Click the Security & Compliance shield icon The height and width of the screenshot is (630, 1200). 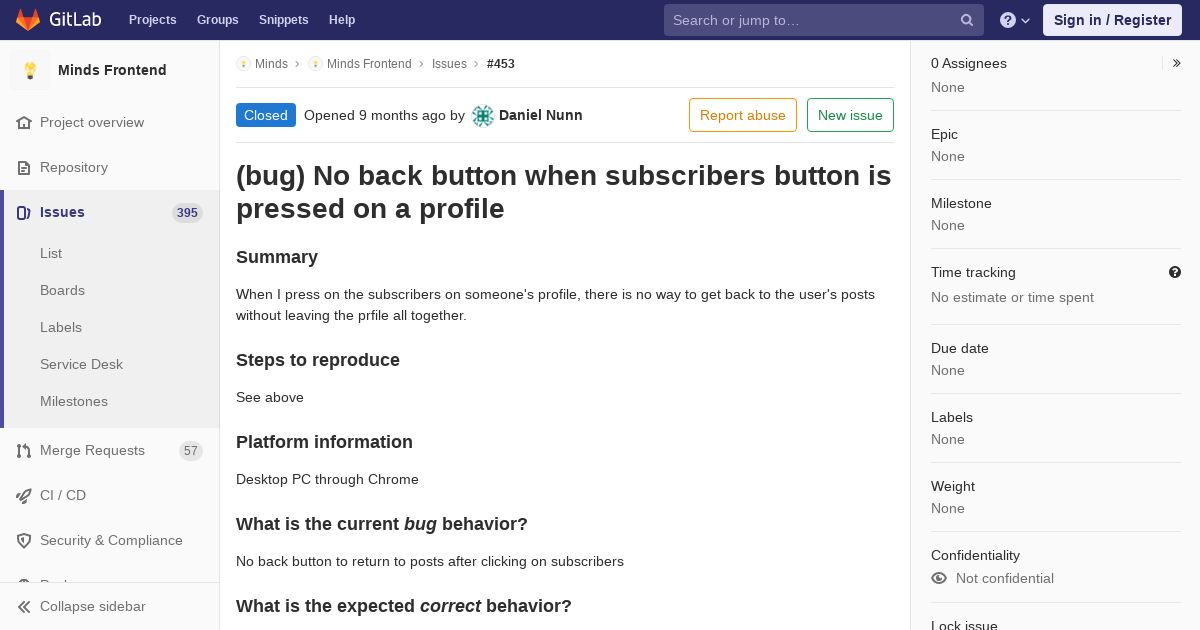click(24, 541)
